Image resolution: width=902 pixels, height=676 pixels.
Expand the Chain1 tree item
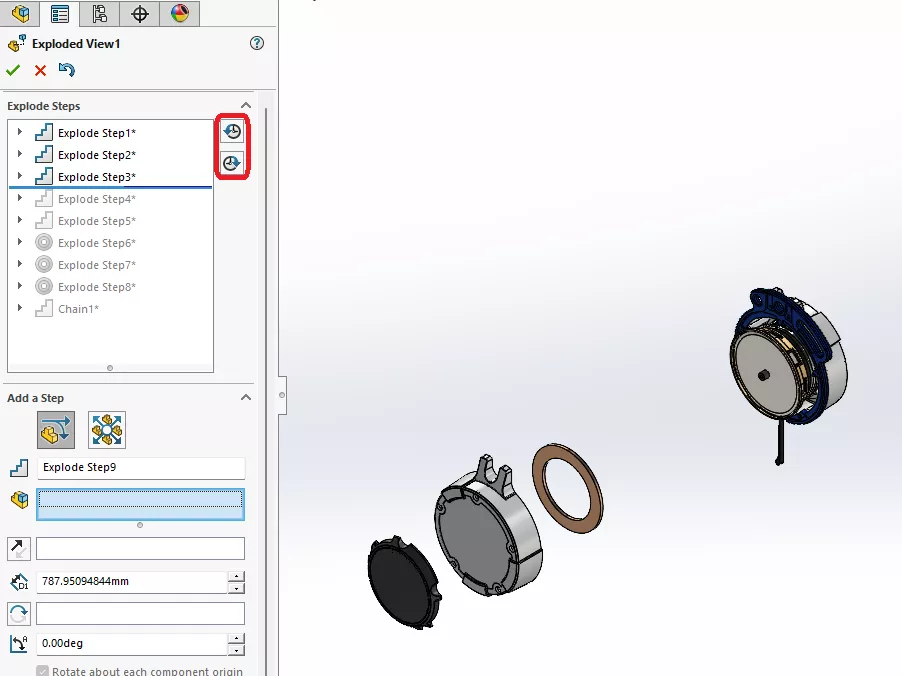(20, 308)
